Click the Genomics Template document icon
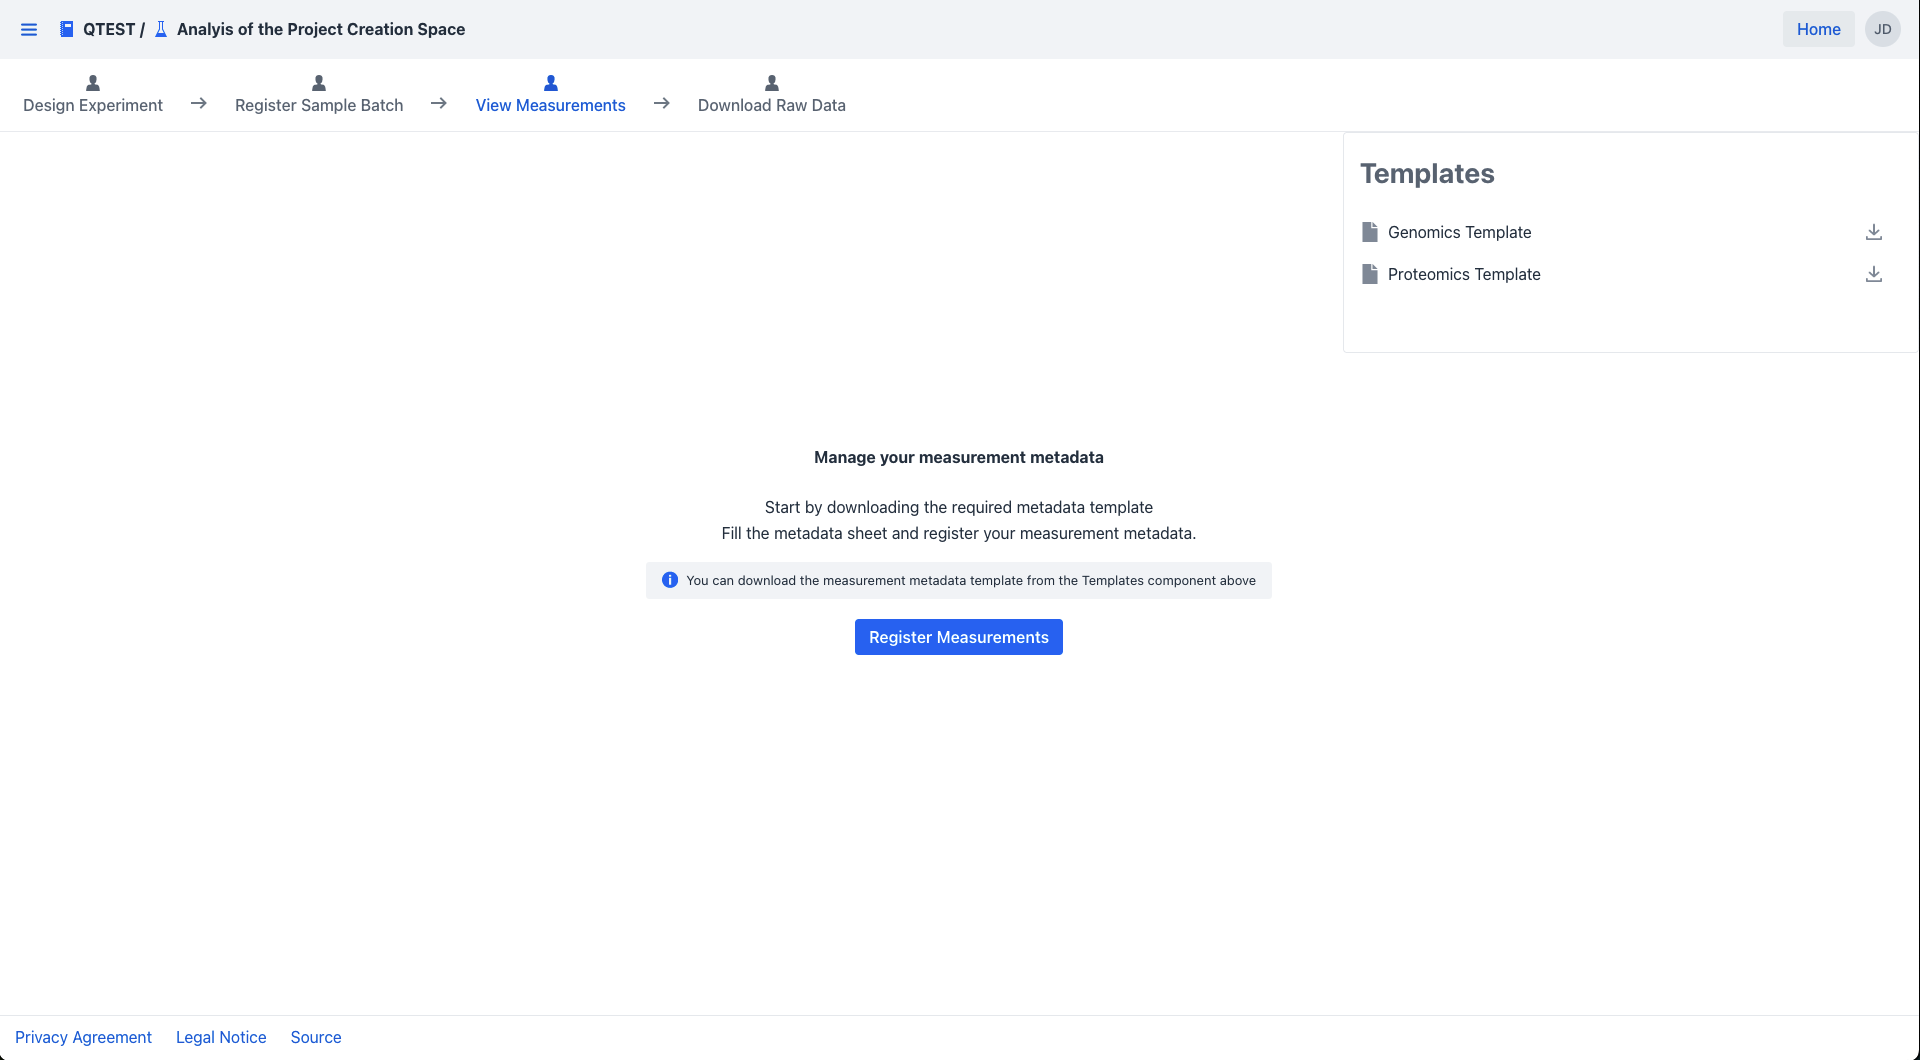Screen dimensions: 1920x1060 [x=1369, y=232]
